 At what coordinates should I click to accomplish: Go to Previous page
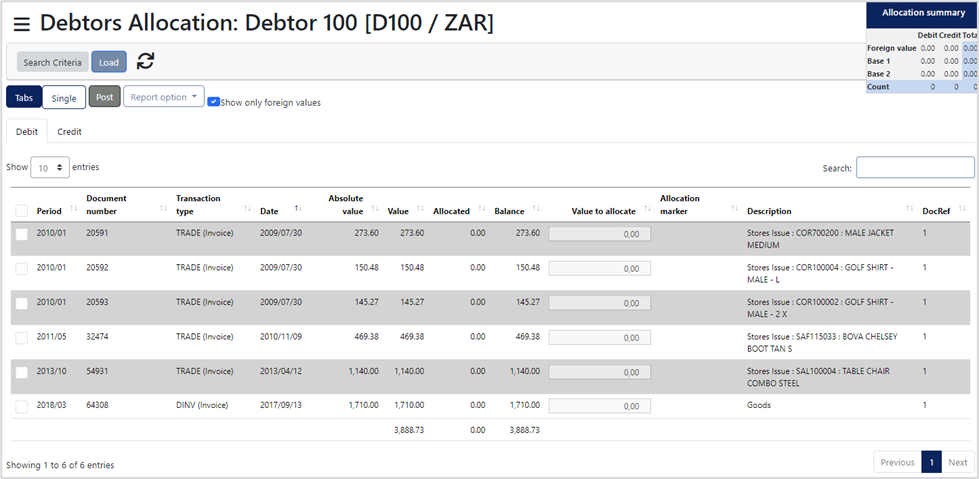897,462
